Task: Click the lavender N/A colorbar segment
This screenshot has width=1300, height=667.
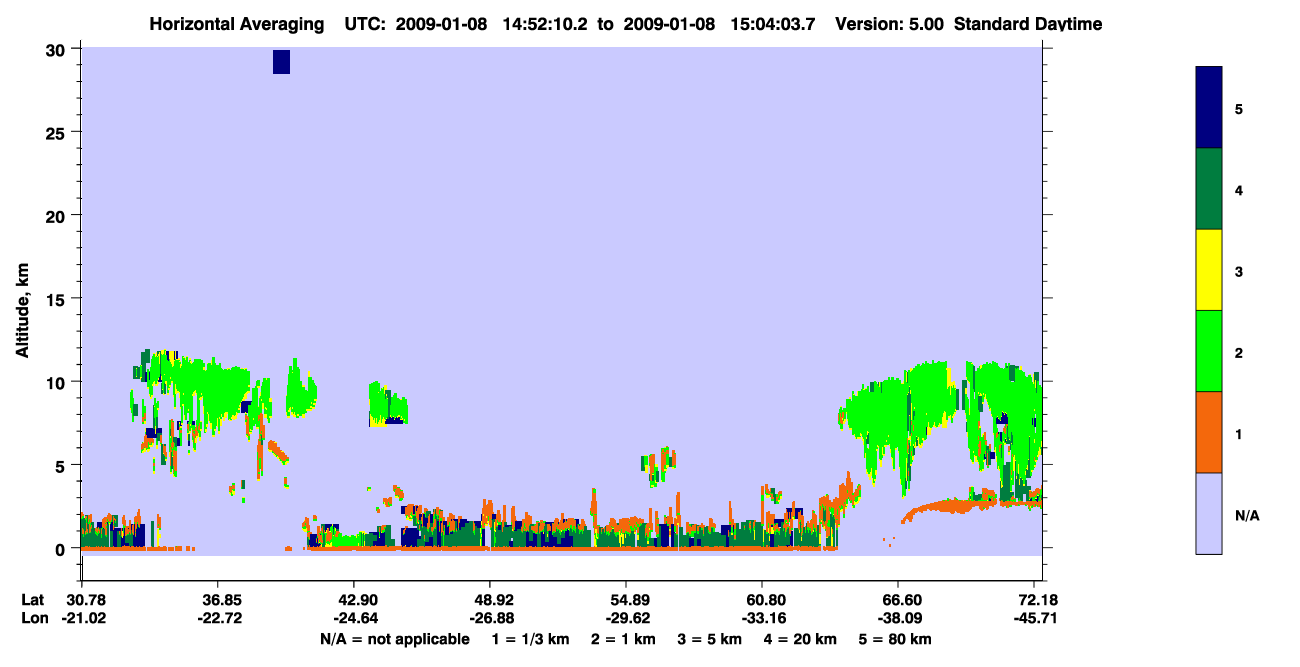Action: click(x=1209, y=513)
